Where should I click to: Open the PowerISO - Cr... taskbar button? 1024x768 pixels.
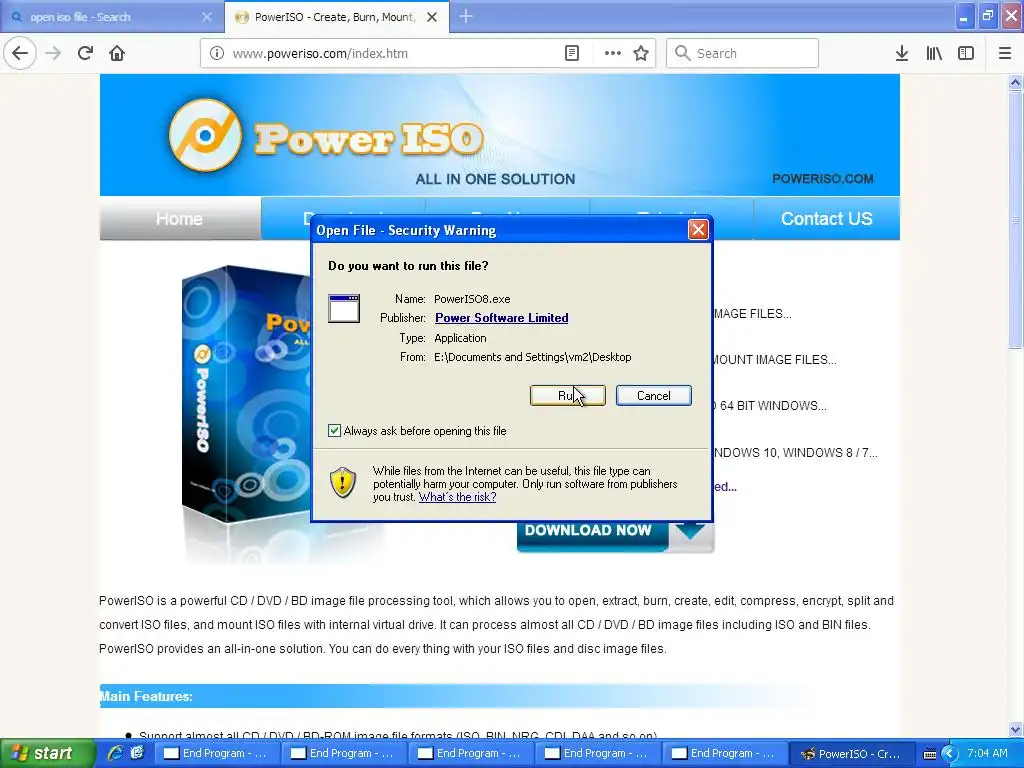(x=852, y=754)
